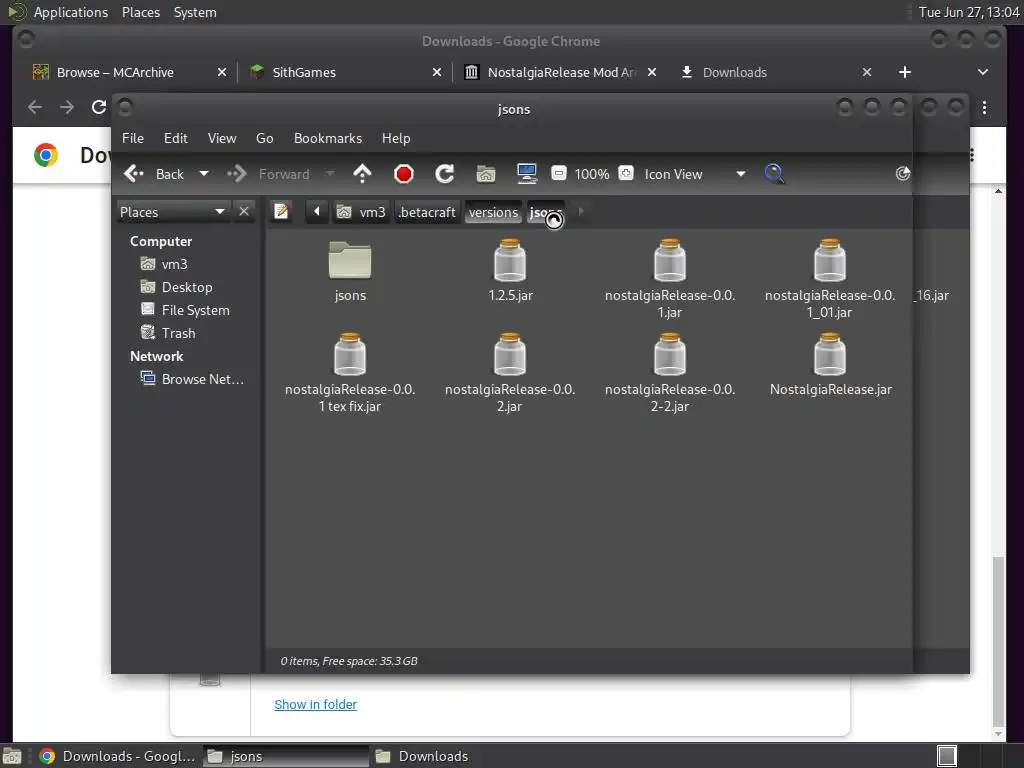
Task: Open the View menu
Action: click(222, 138)
